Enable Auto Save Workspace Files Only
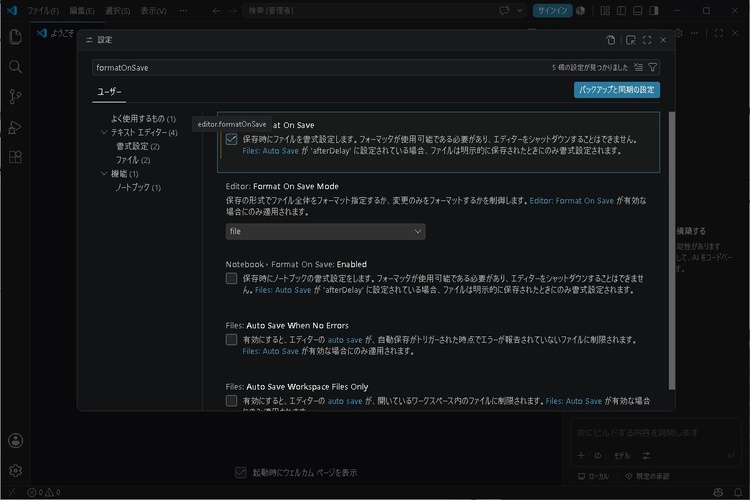 (x=232, y=401)
